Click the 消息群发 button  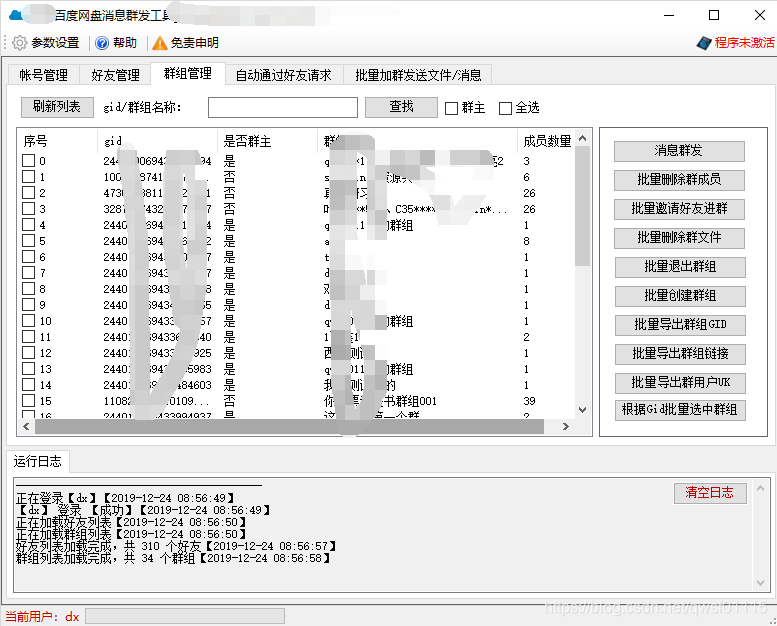(x=679, y=151)
